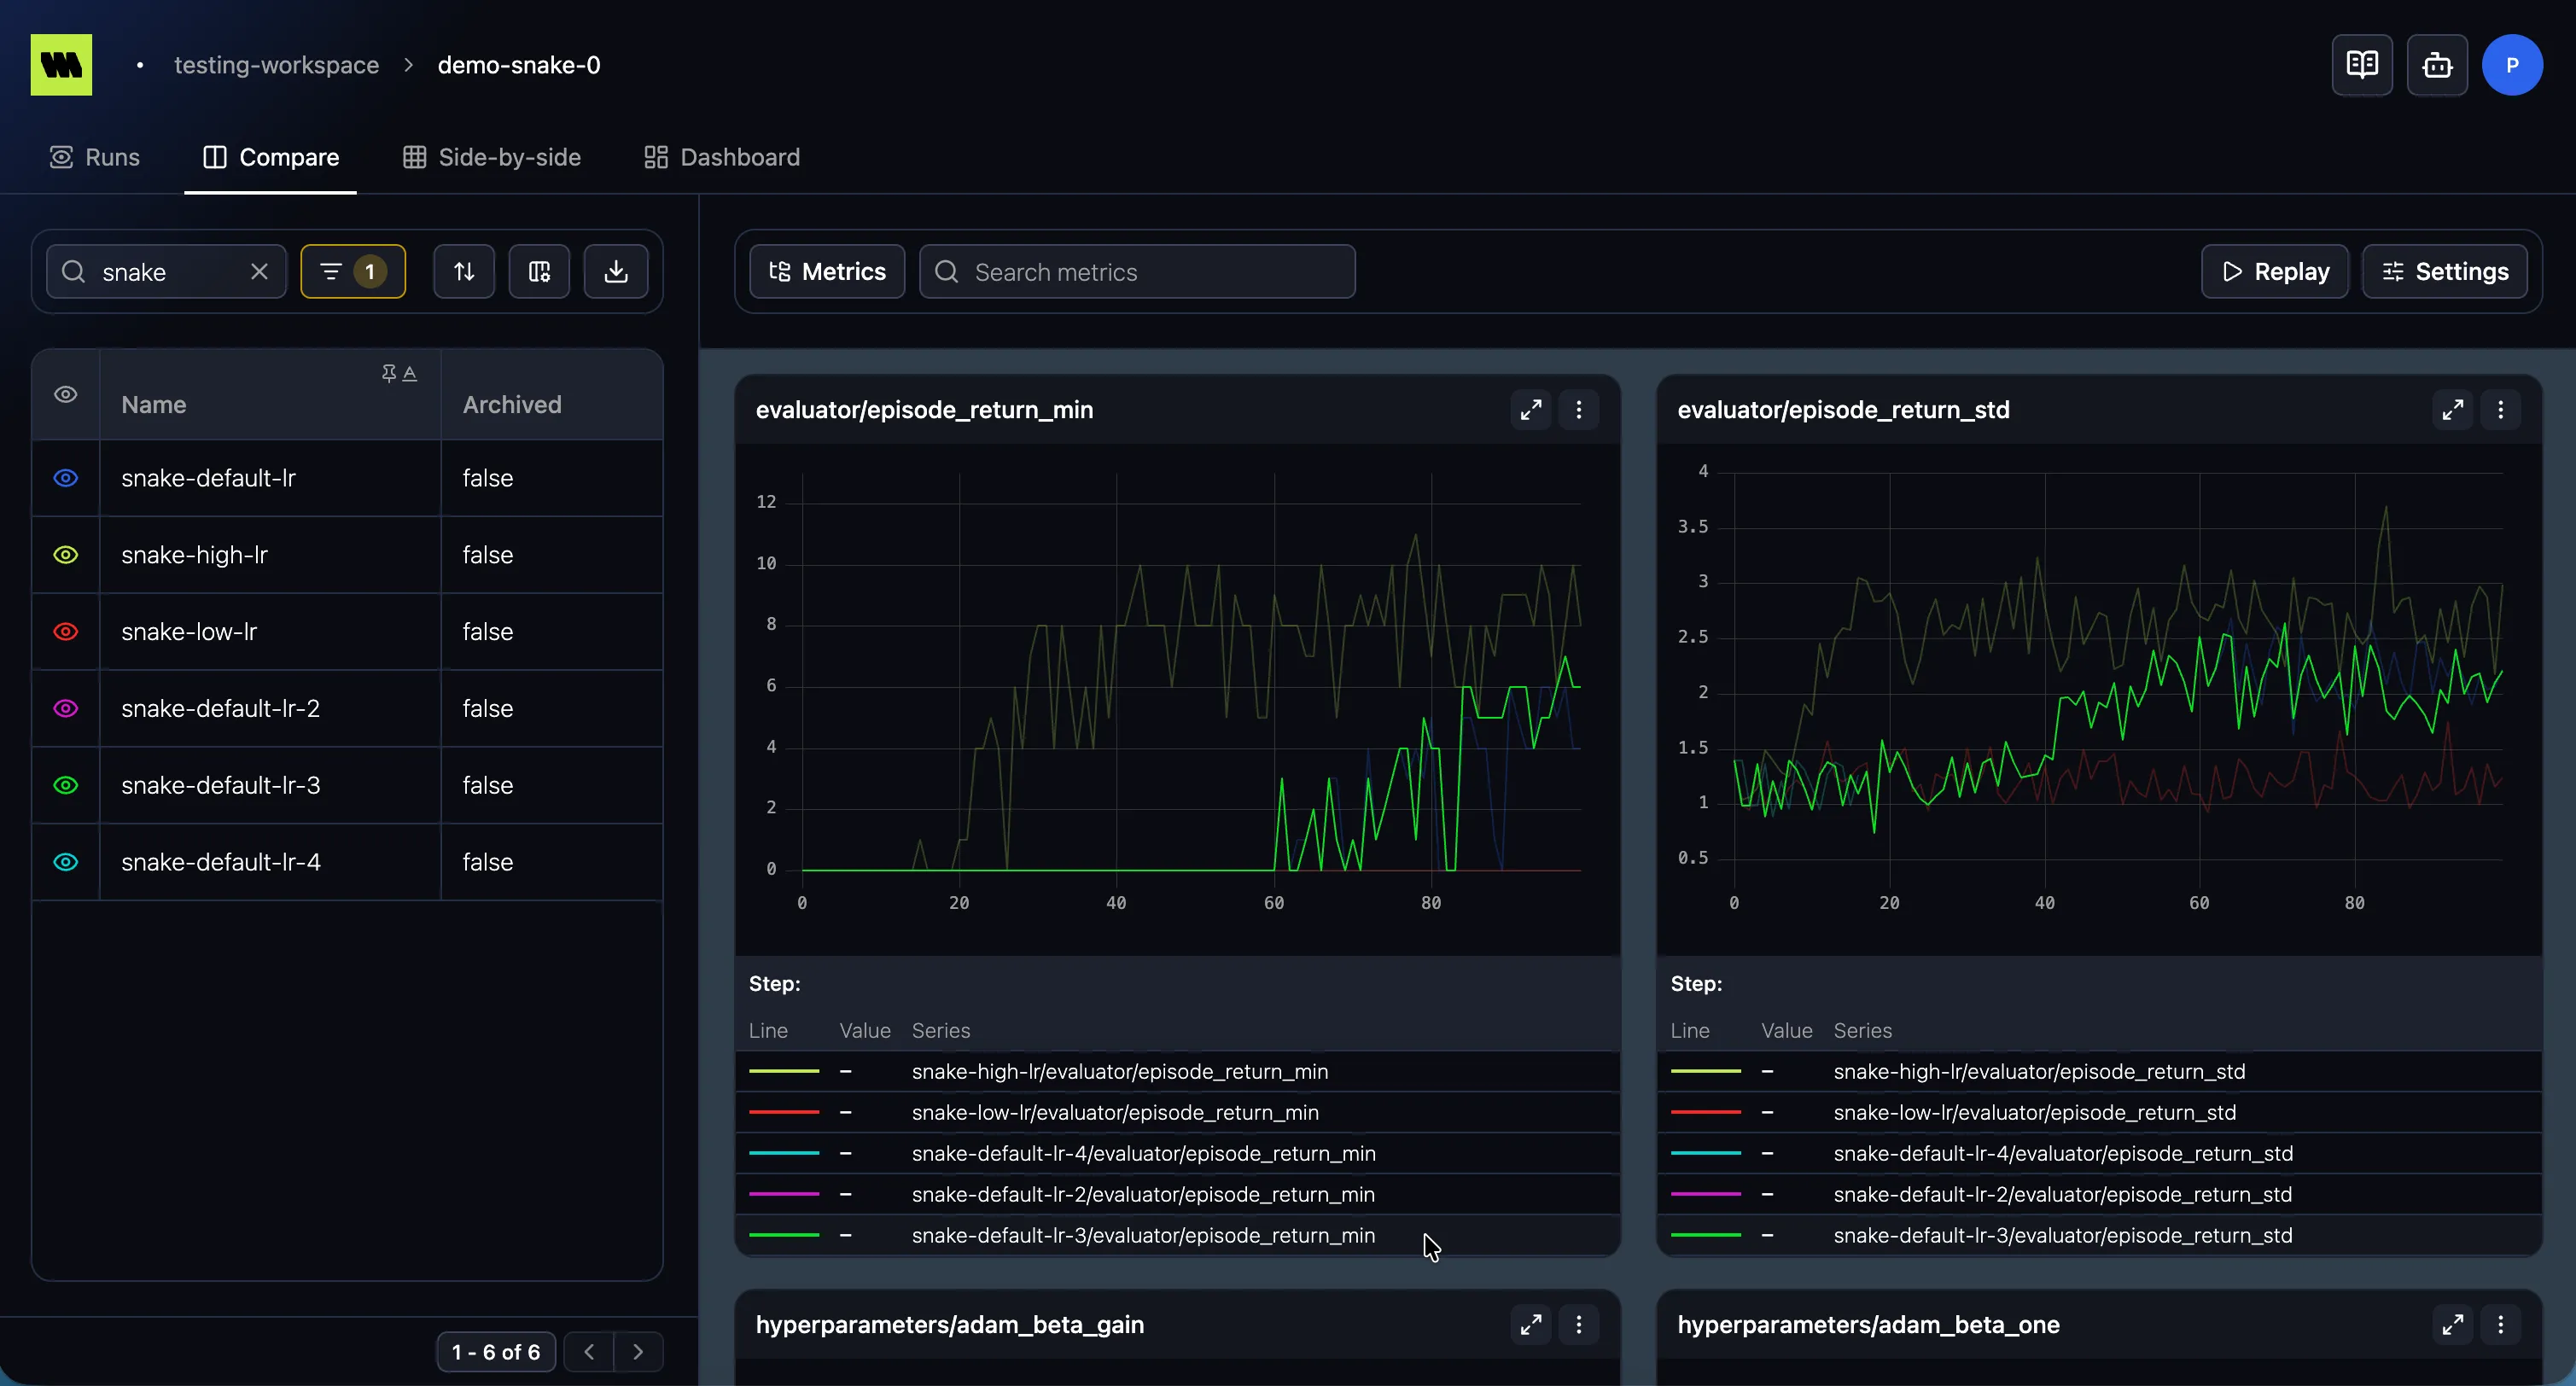
Task: Click the Replay button
Action: tap(2274, 272)
